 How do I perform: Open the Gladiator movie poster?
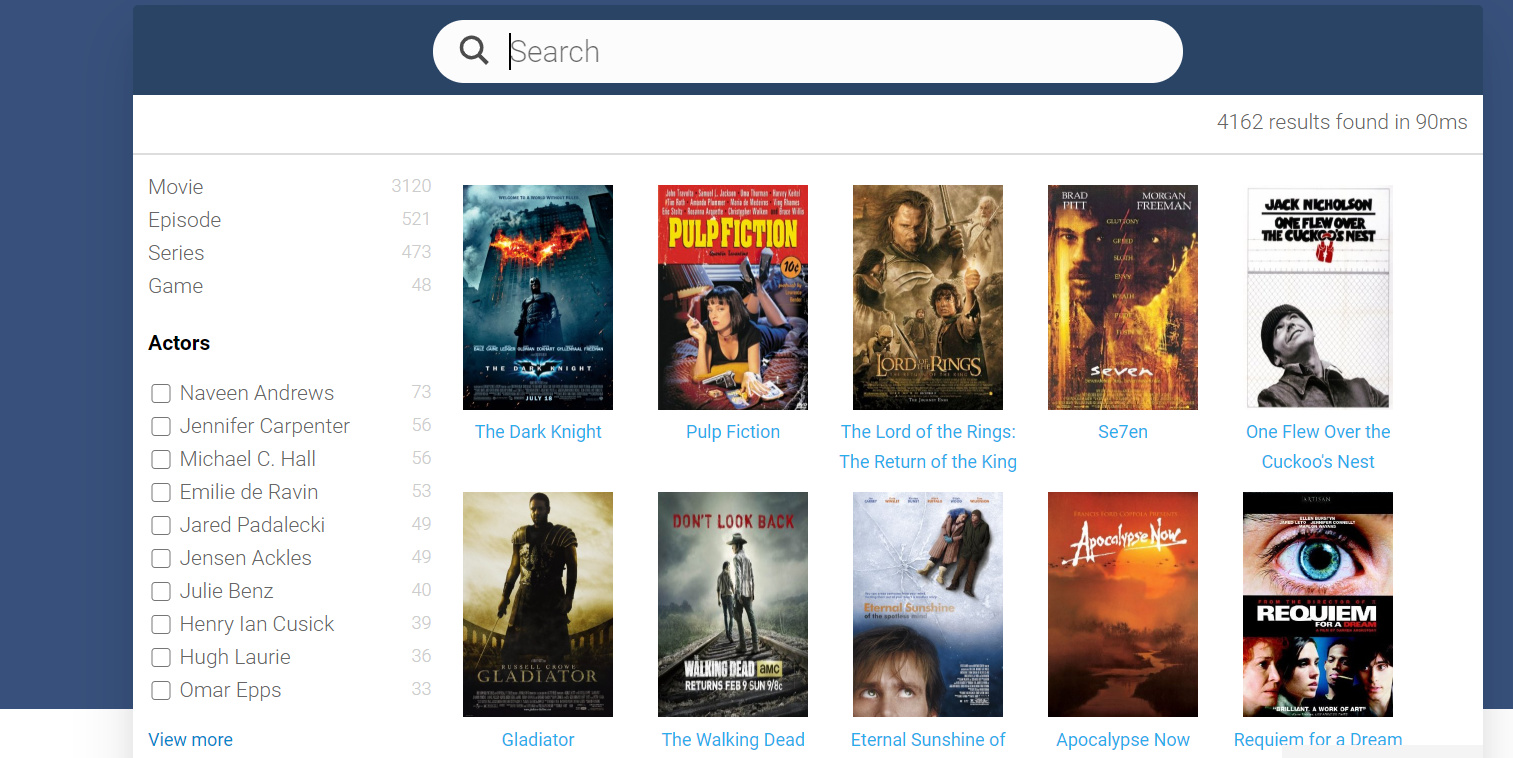pyautogui.click(x=538, y=604)
